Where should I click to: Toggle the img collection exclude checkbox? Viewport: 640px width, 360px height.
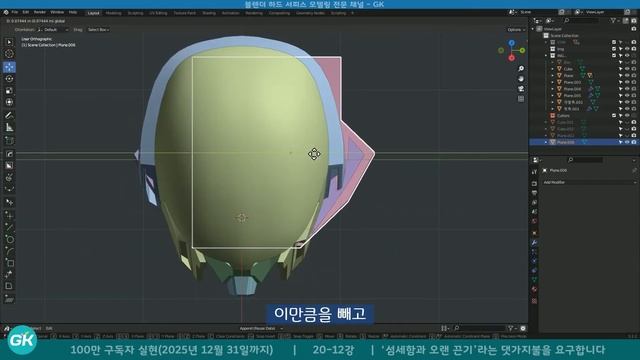pos(614,49)
